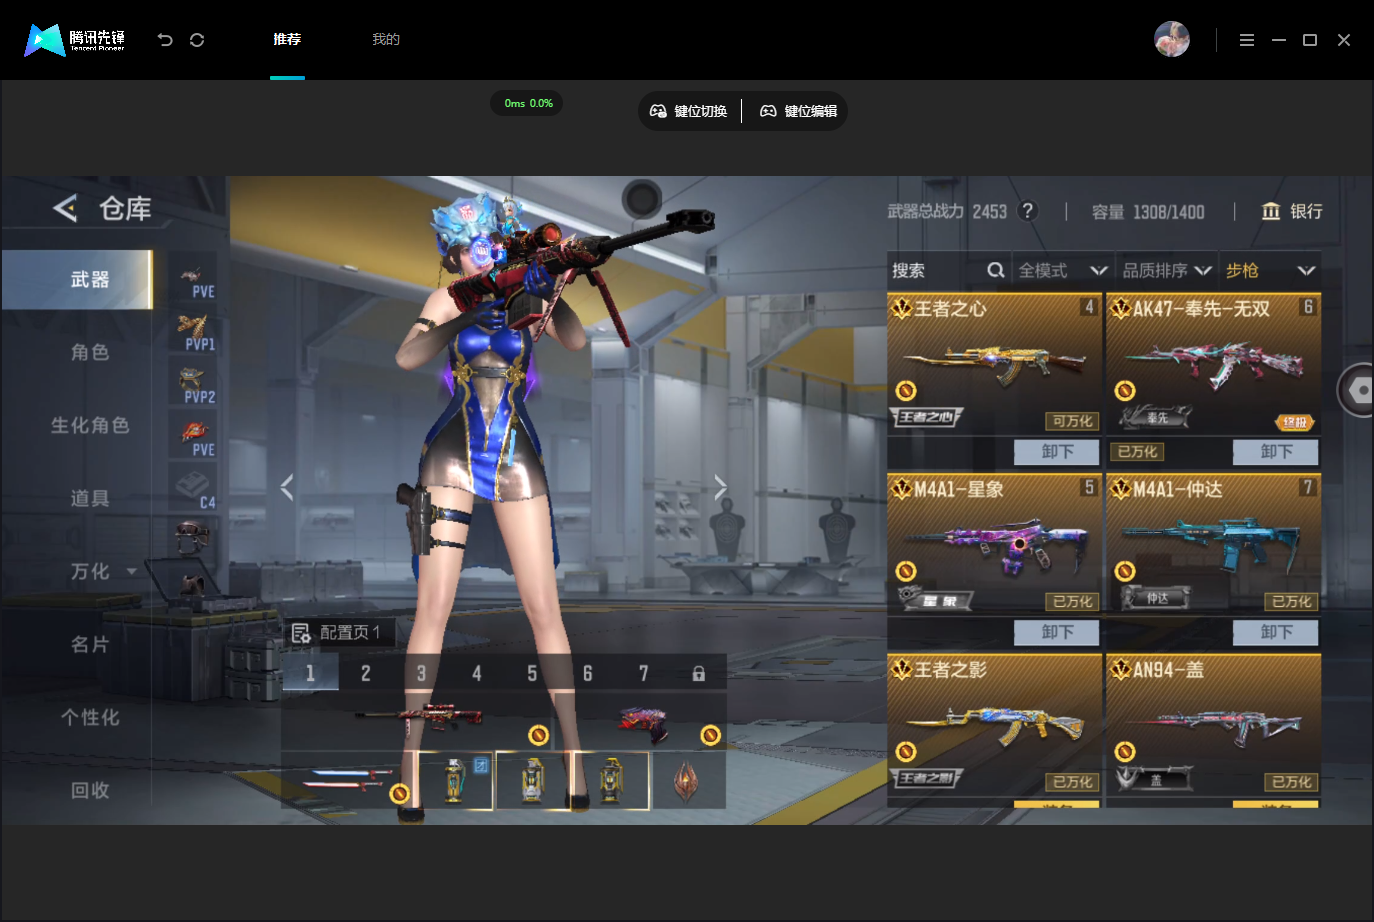Screen dimensions: 1374x922
Task: Open the 步枪 weapon type dropdown
Action: point(1270,271)
